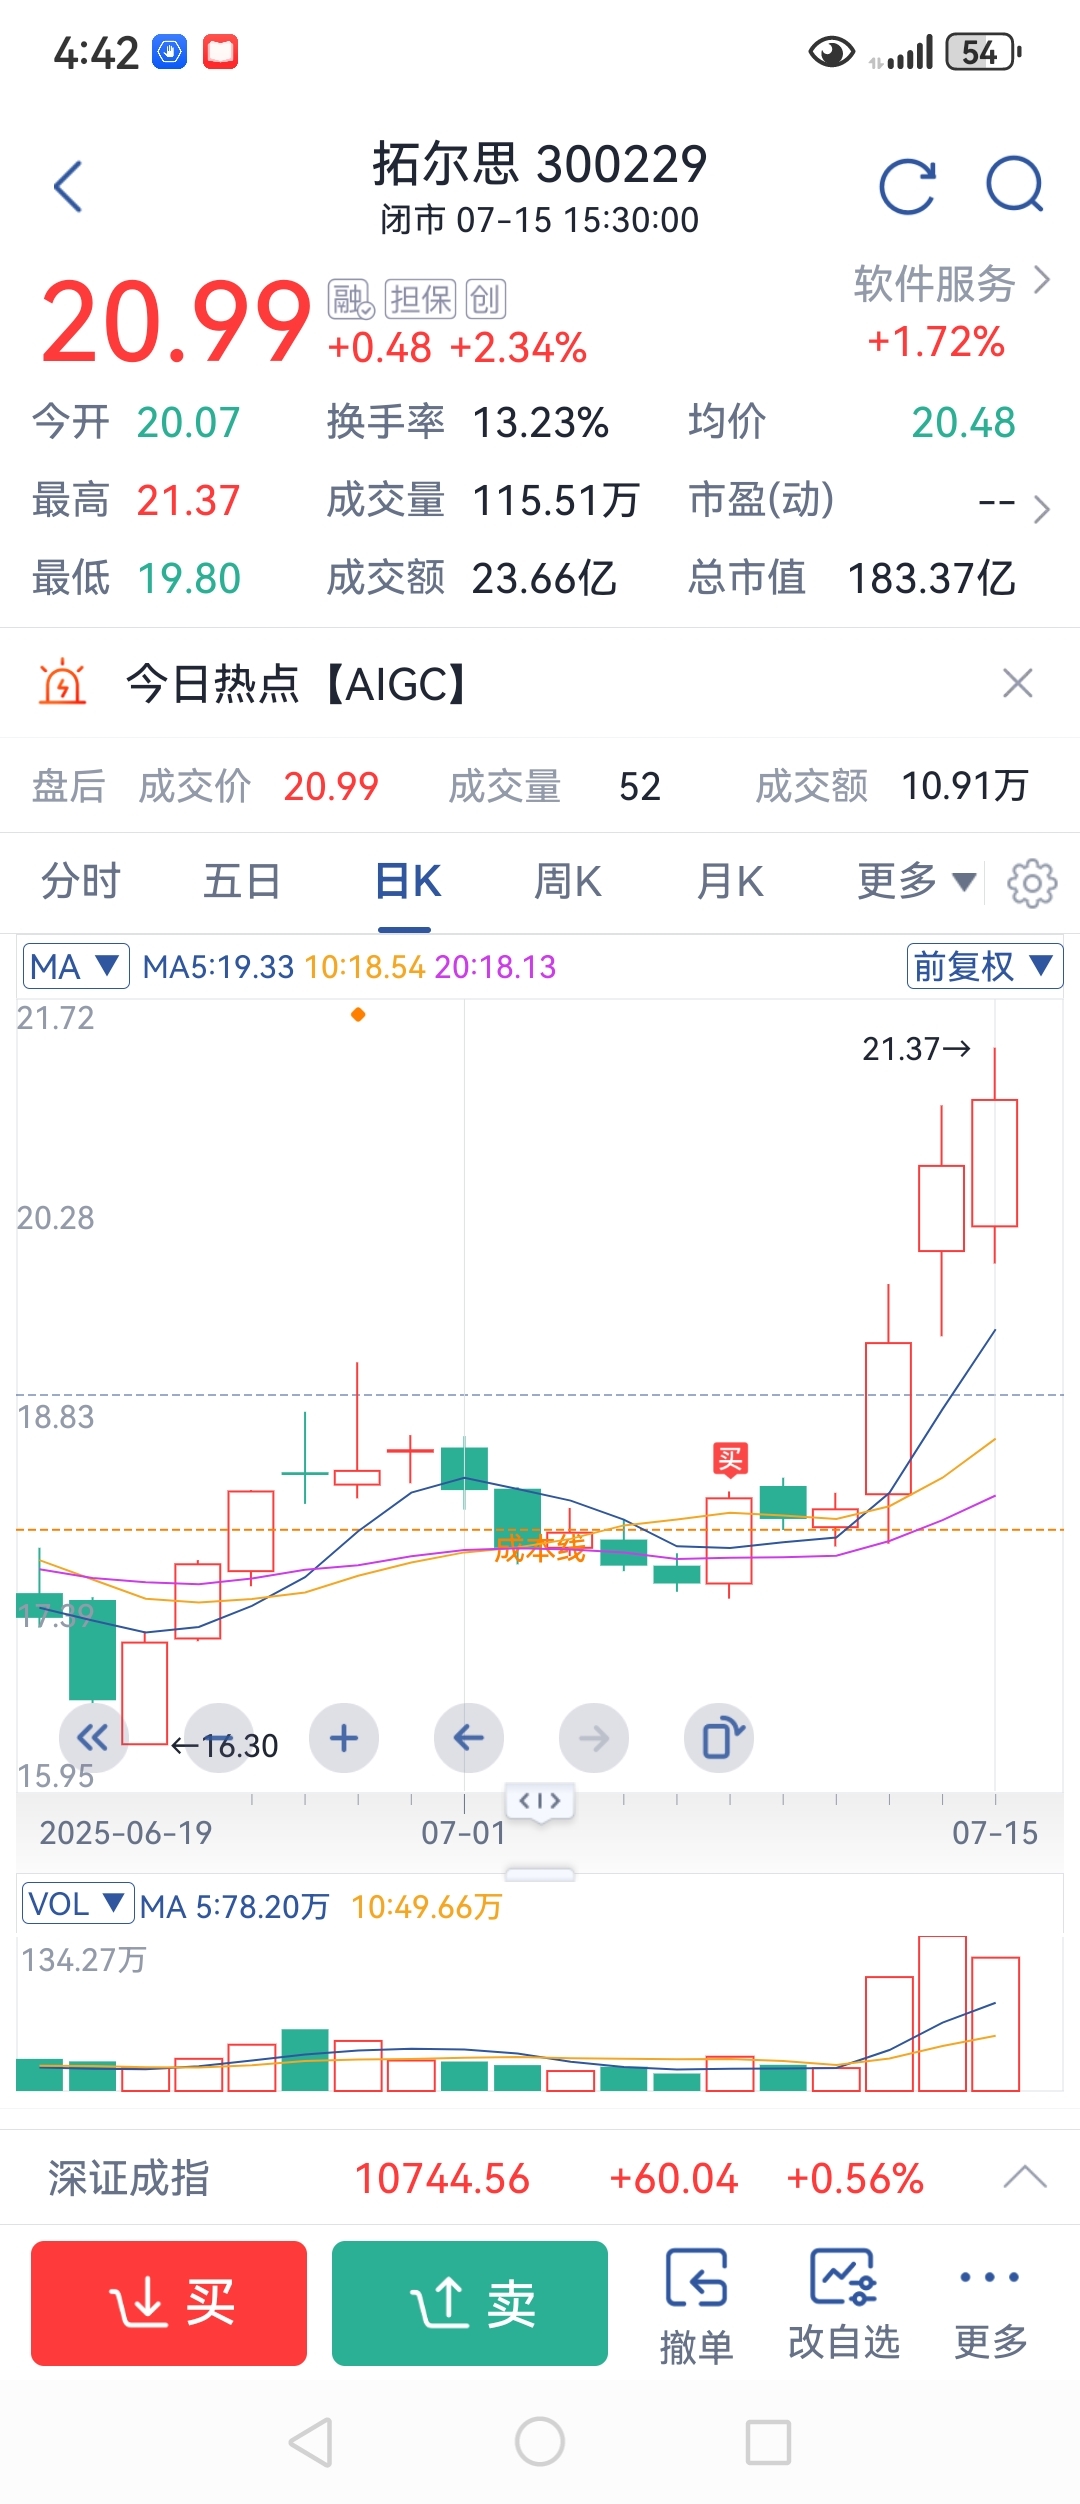Screen dimensions: 1080x2504
Task: Tap the chart range slider handle
Action: tap(540, 1801)
